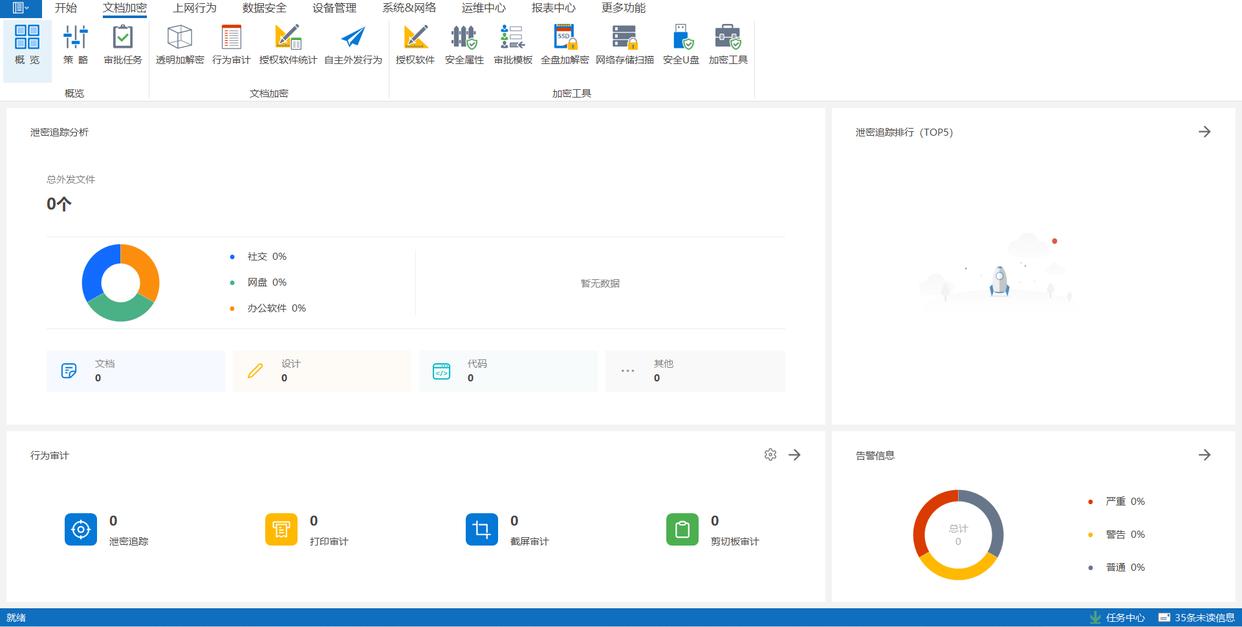Expand 行为审计 details using arrow
This screenshot has height=627, width=1242.
(x=795, y=455)
